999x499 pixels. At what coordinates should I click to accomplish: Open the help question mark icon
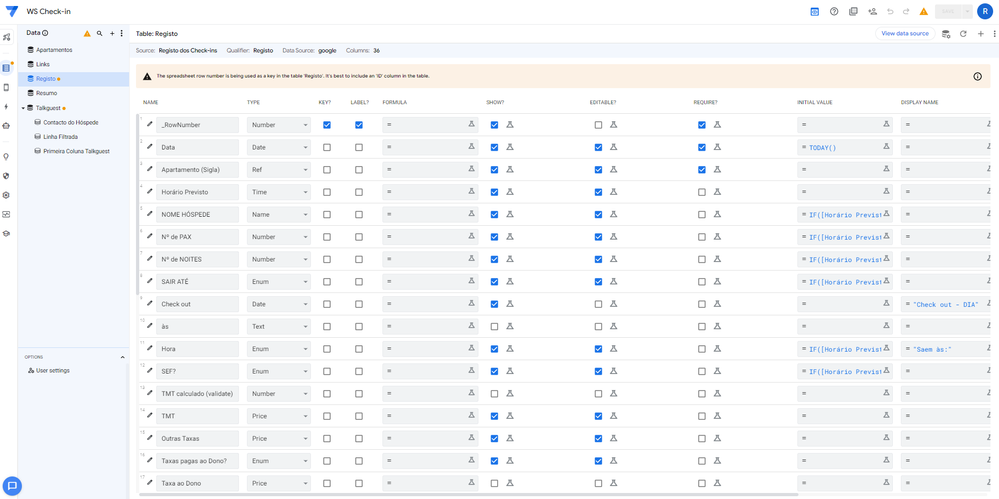pyautogui.click(x=834, y=11)
